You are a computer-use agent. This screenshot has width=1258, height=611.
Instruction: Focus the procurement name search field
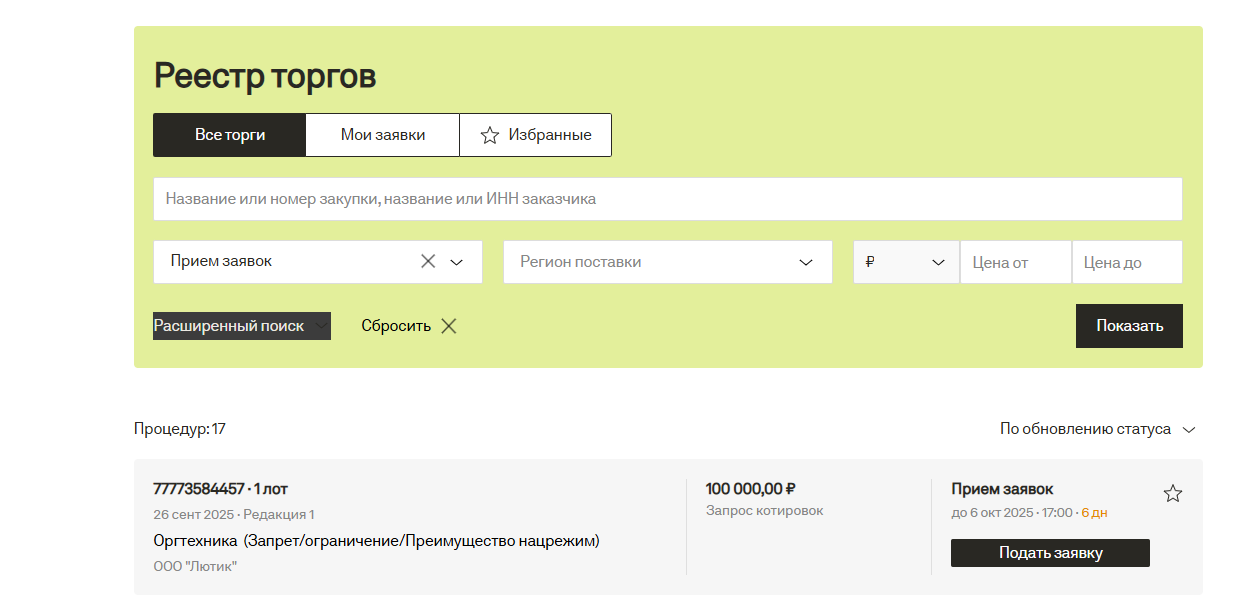click(667, 199)
